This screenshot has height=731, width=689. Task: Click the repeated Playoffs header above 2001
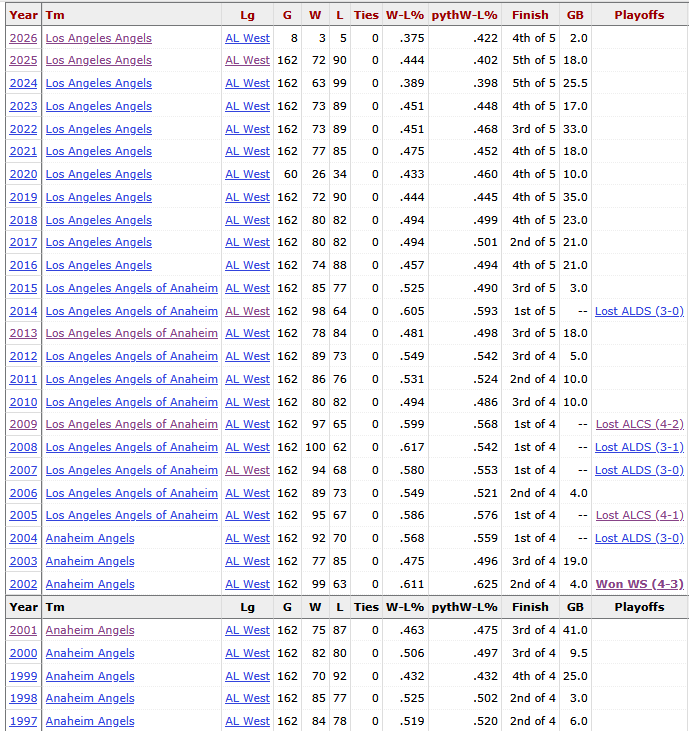[x=639, y=607]
